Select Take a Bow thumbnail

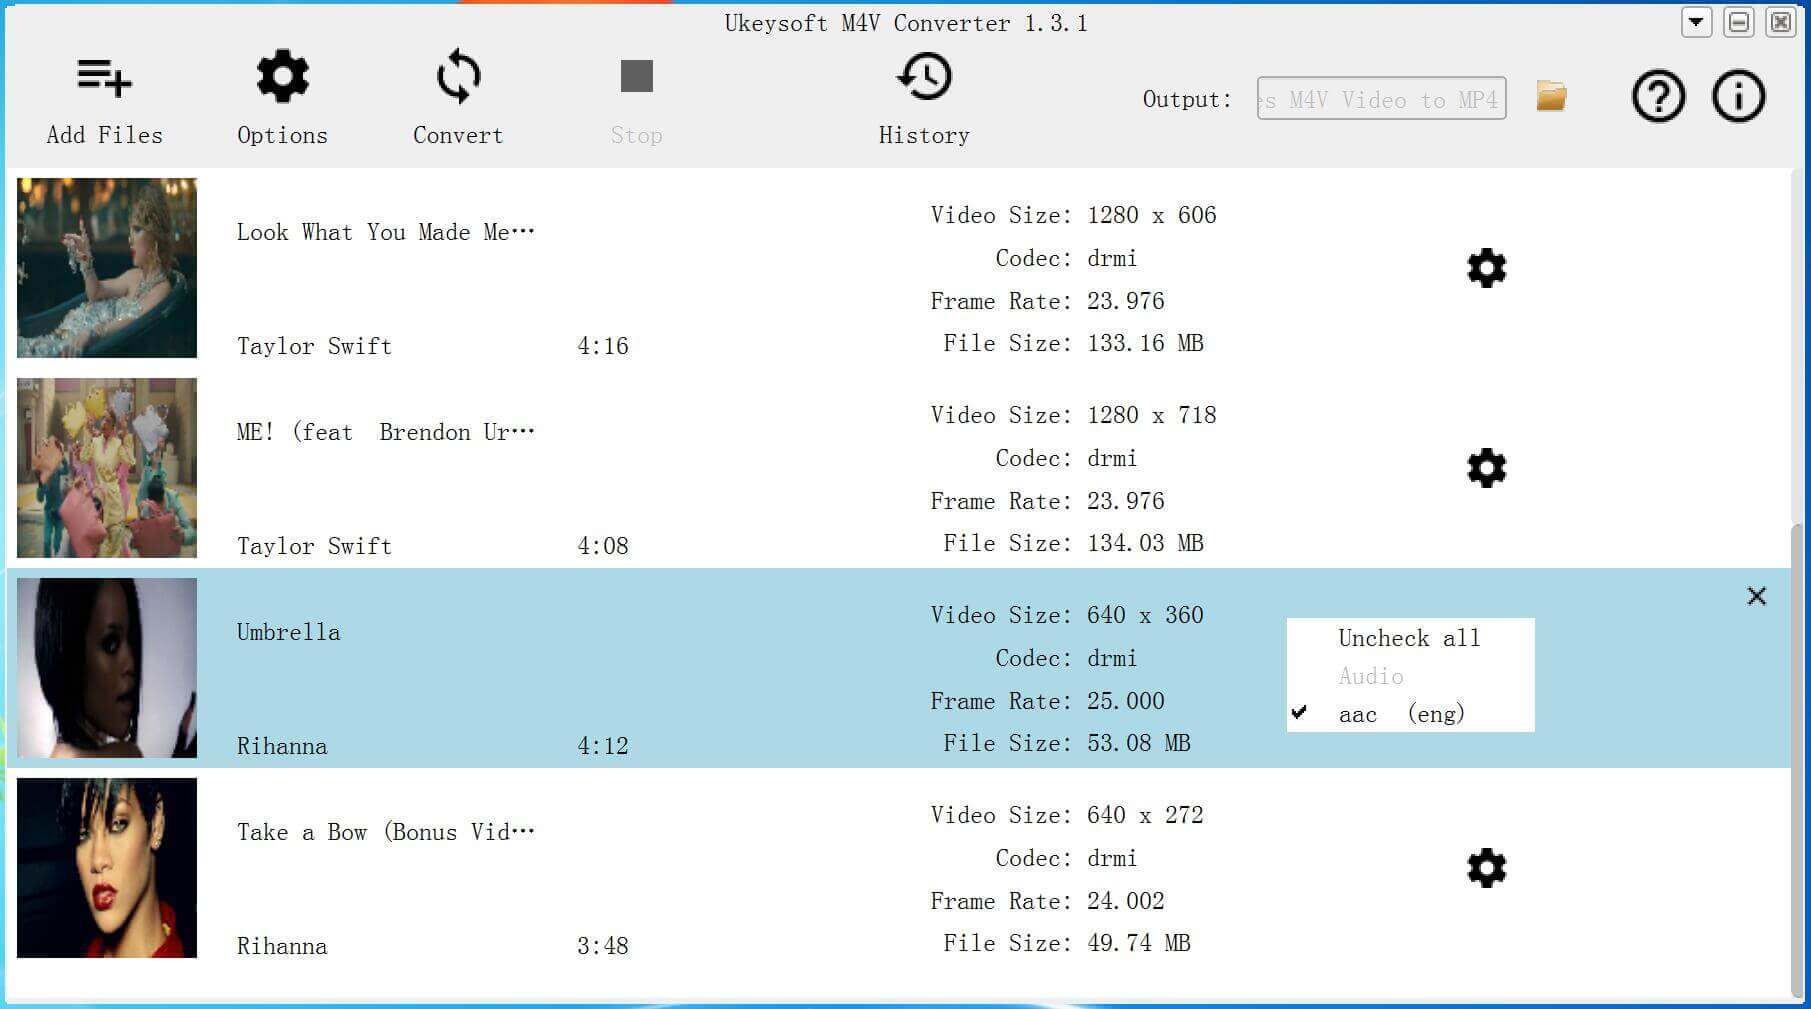107,868
